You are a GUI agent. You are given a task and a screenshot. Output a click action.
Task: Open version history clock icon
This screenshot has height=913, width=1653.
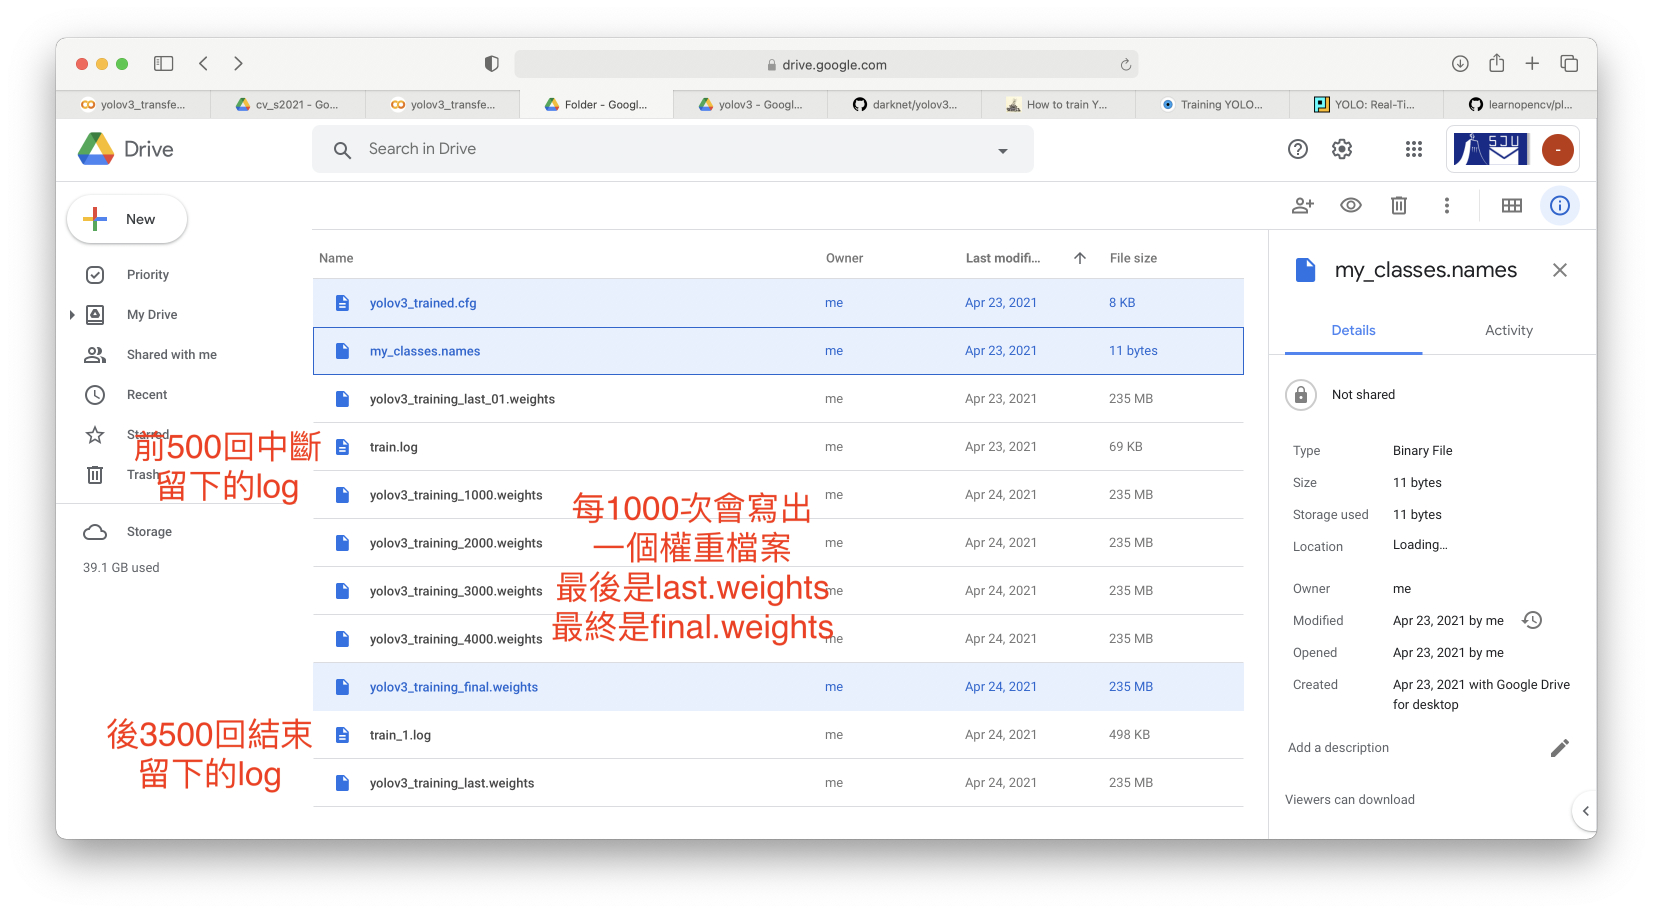pyautogui.click(x=1532, y=621)
